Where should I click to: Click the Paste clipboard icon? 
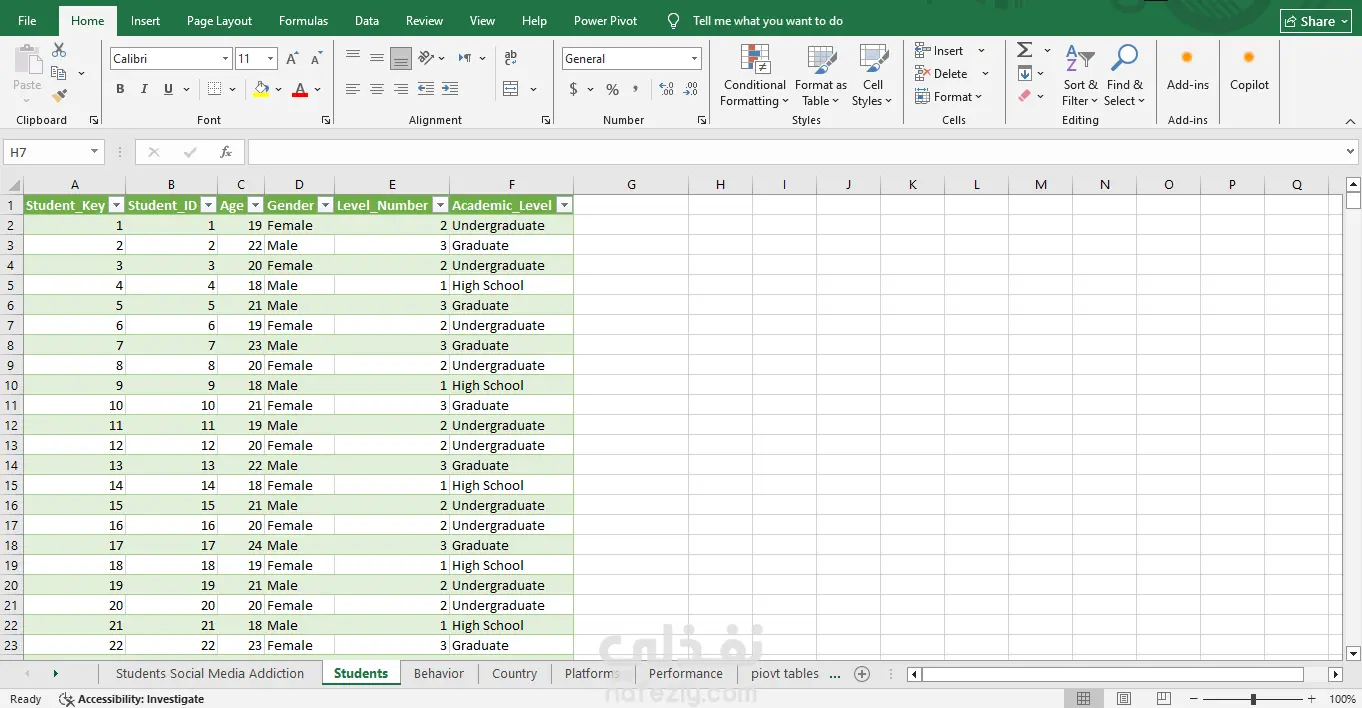tap(27, 59)
